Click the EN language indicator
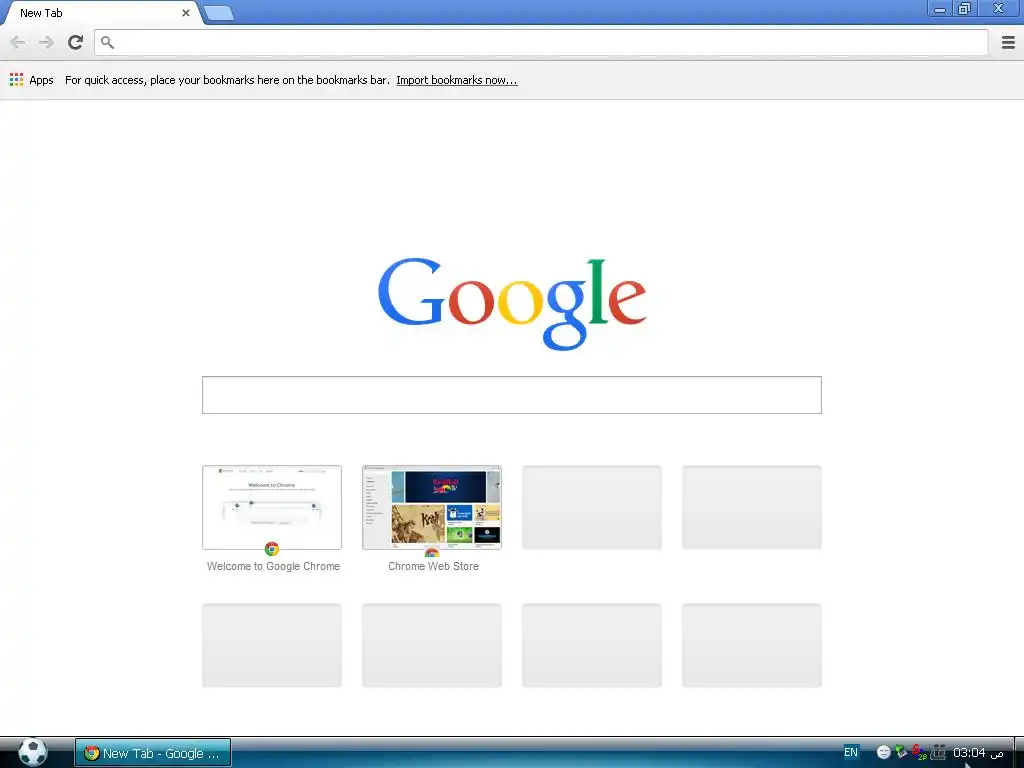Viewport: 1024px width, 768px height. [850, 752]
